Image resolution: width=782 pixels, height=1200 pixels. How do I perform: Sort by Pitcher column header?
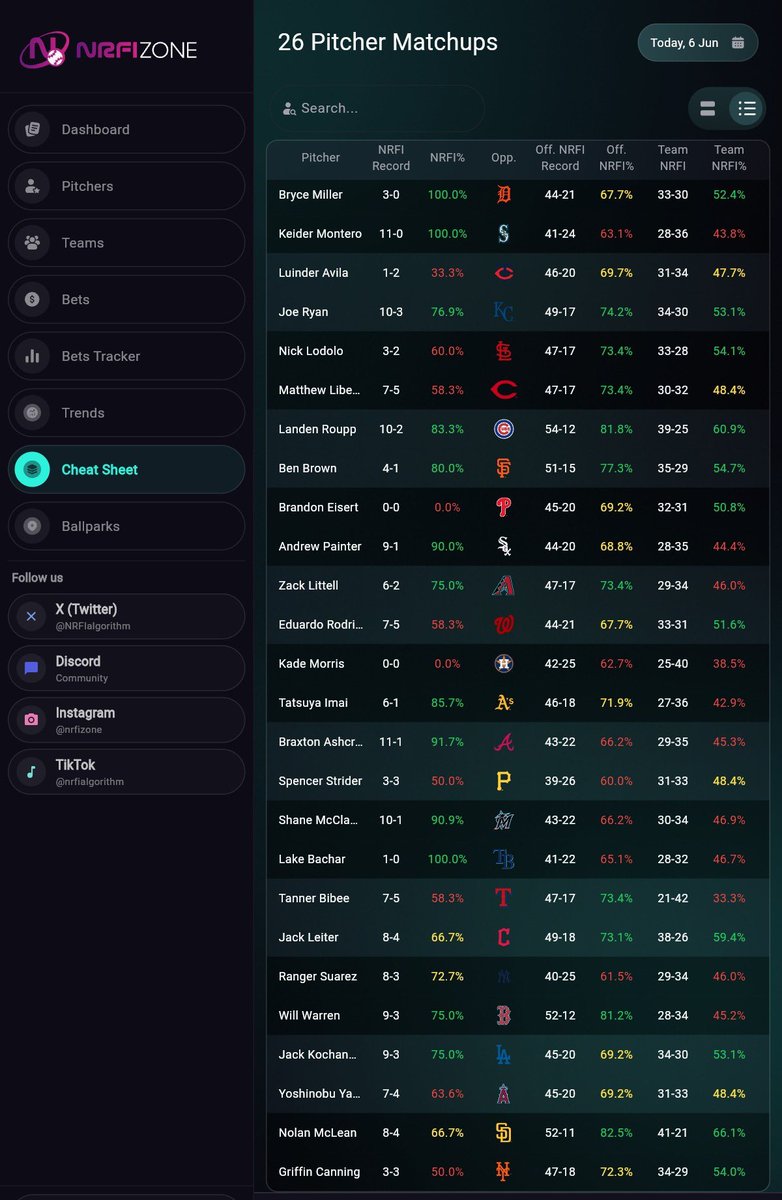pos(320,158)
